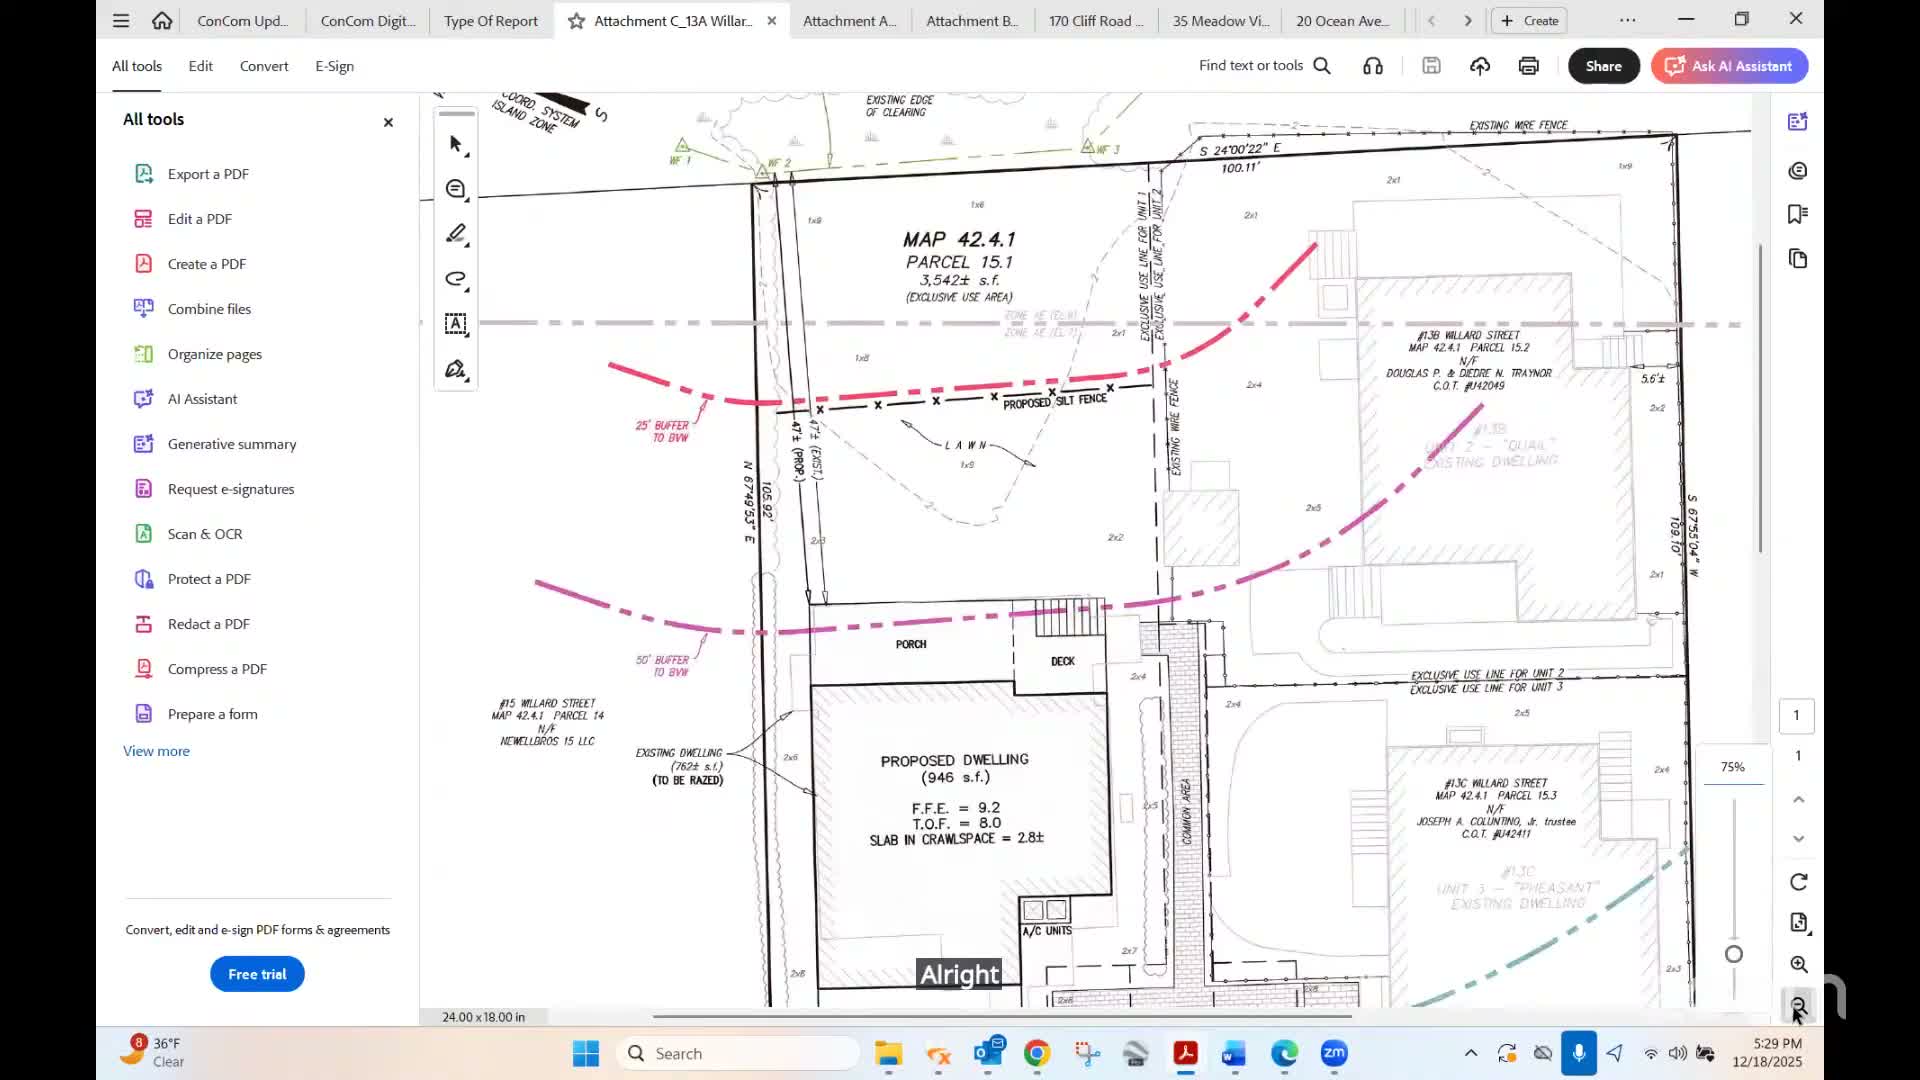Open the Comments list panel
The width and height of the screenshot is (1920, 1080).
point(1797,170)
